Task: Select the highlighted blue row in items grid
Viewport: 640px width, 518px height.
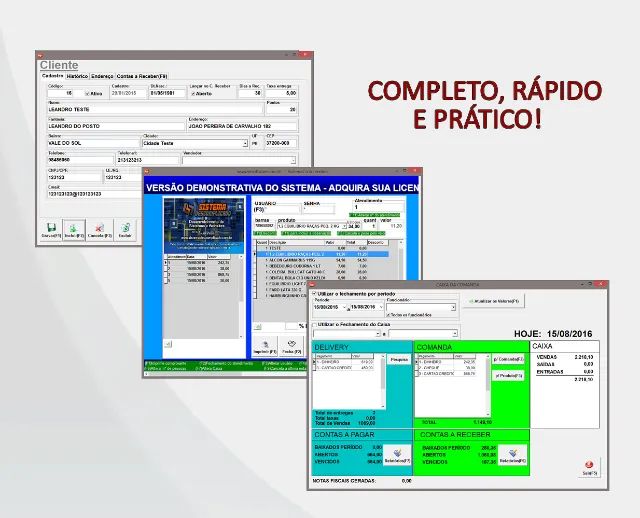Action: pos(322,254)
